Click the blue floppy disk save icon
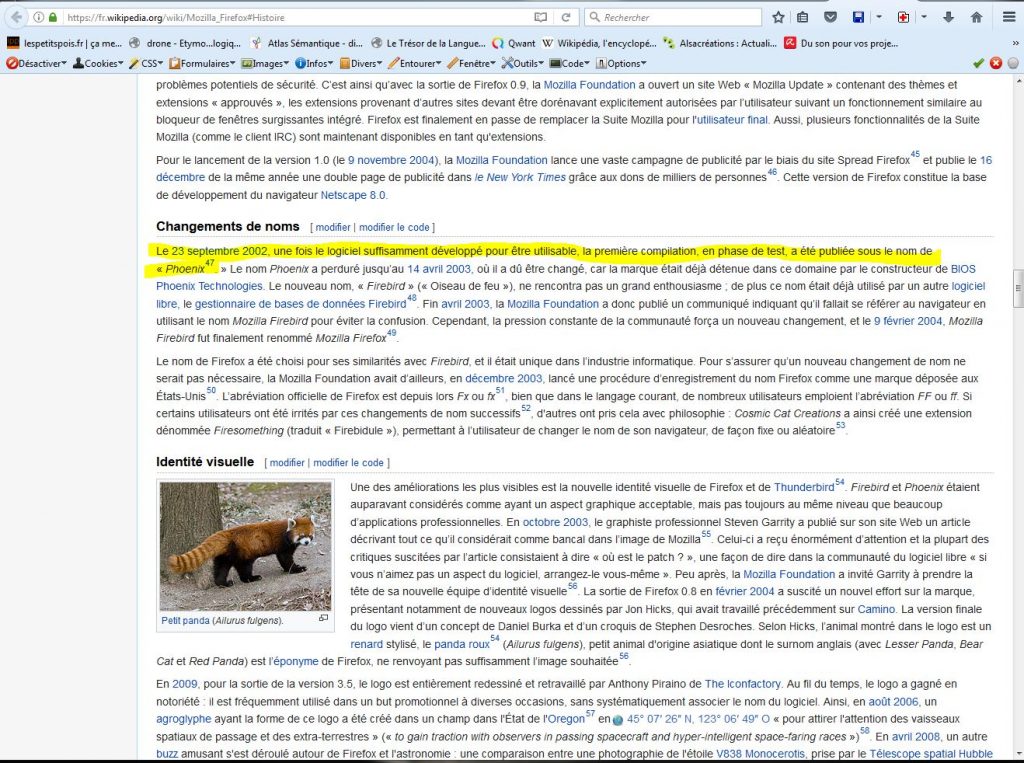The image size is (1024, 763). coord(858,17)
